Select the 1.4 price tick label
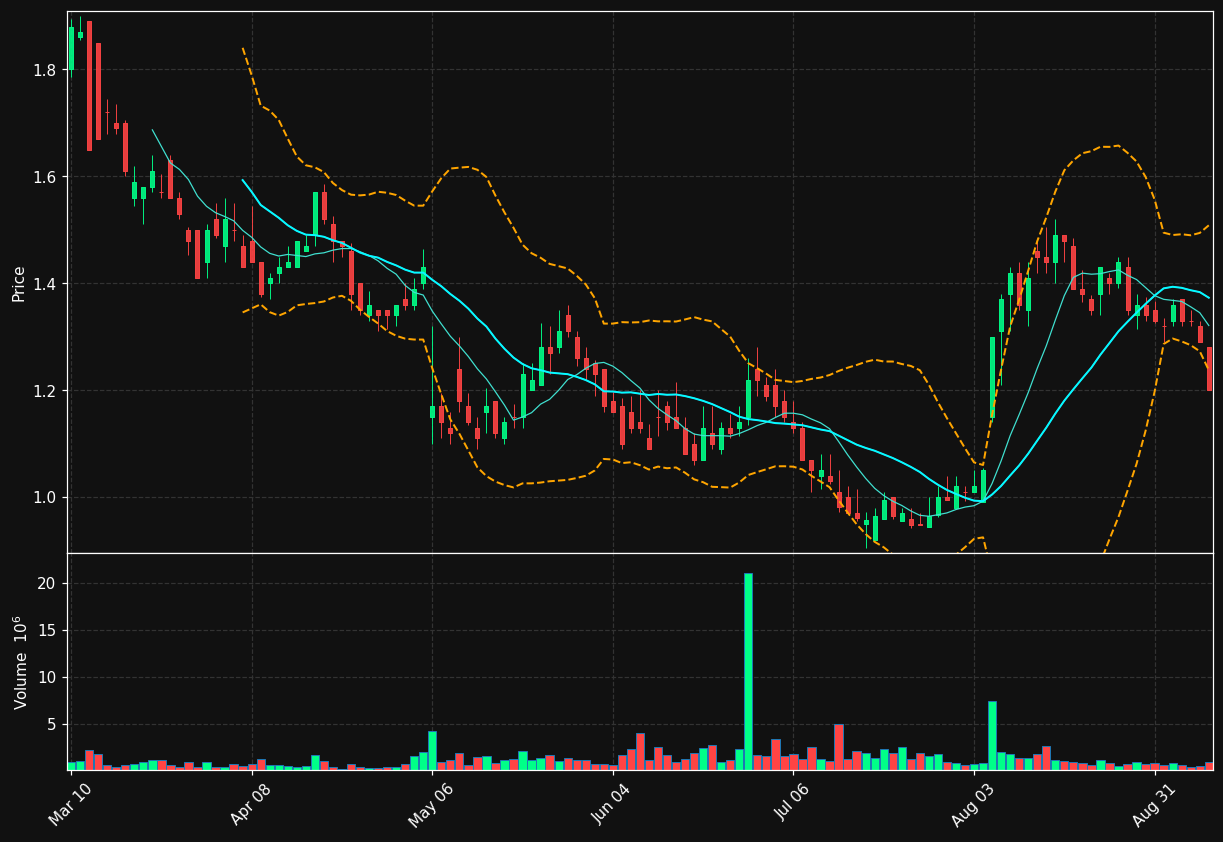Viewport: 1223px width, 842px height. [45, 284]
